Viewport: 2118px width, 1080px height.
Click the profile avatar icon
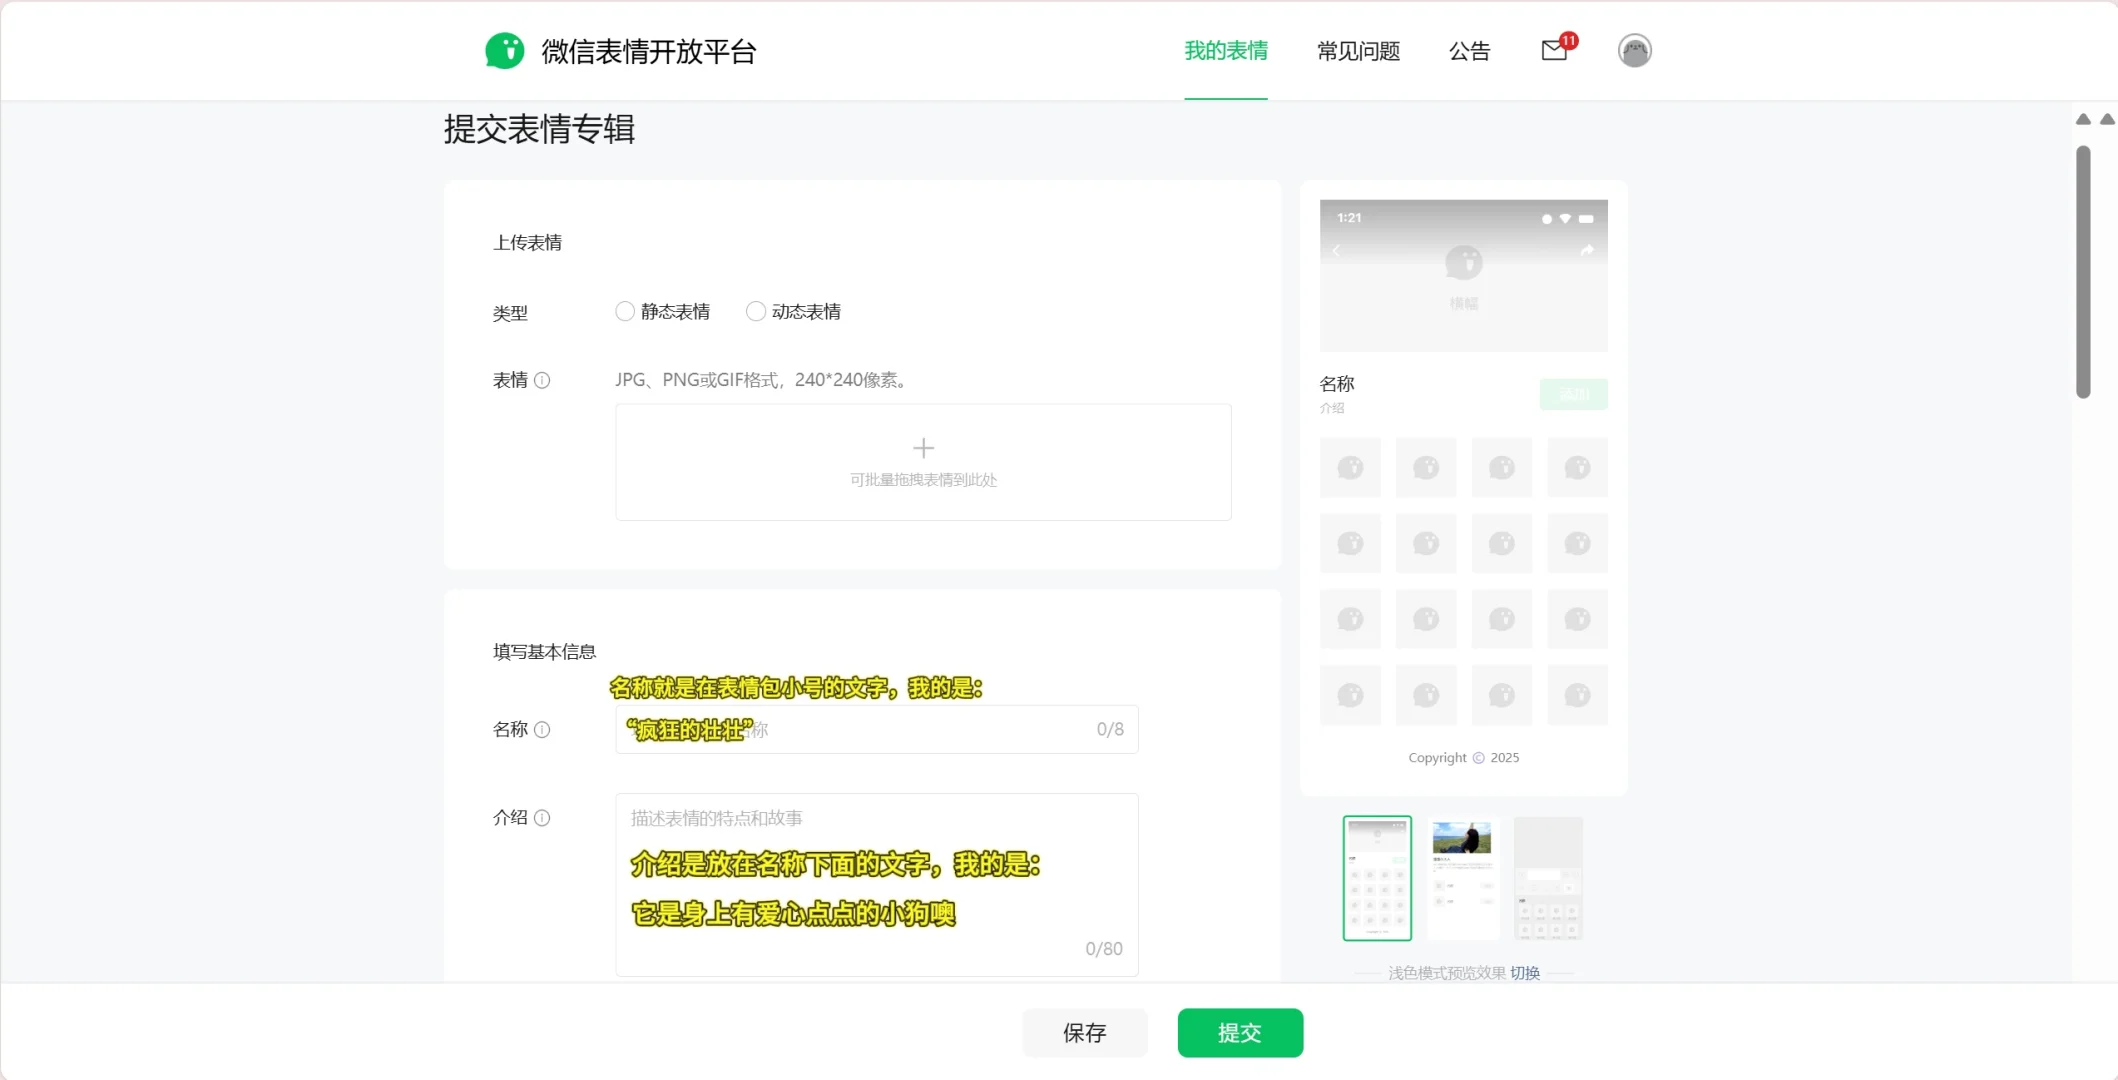click(x=1634, y=50)
